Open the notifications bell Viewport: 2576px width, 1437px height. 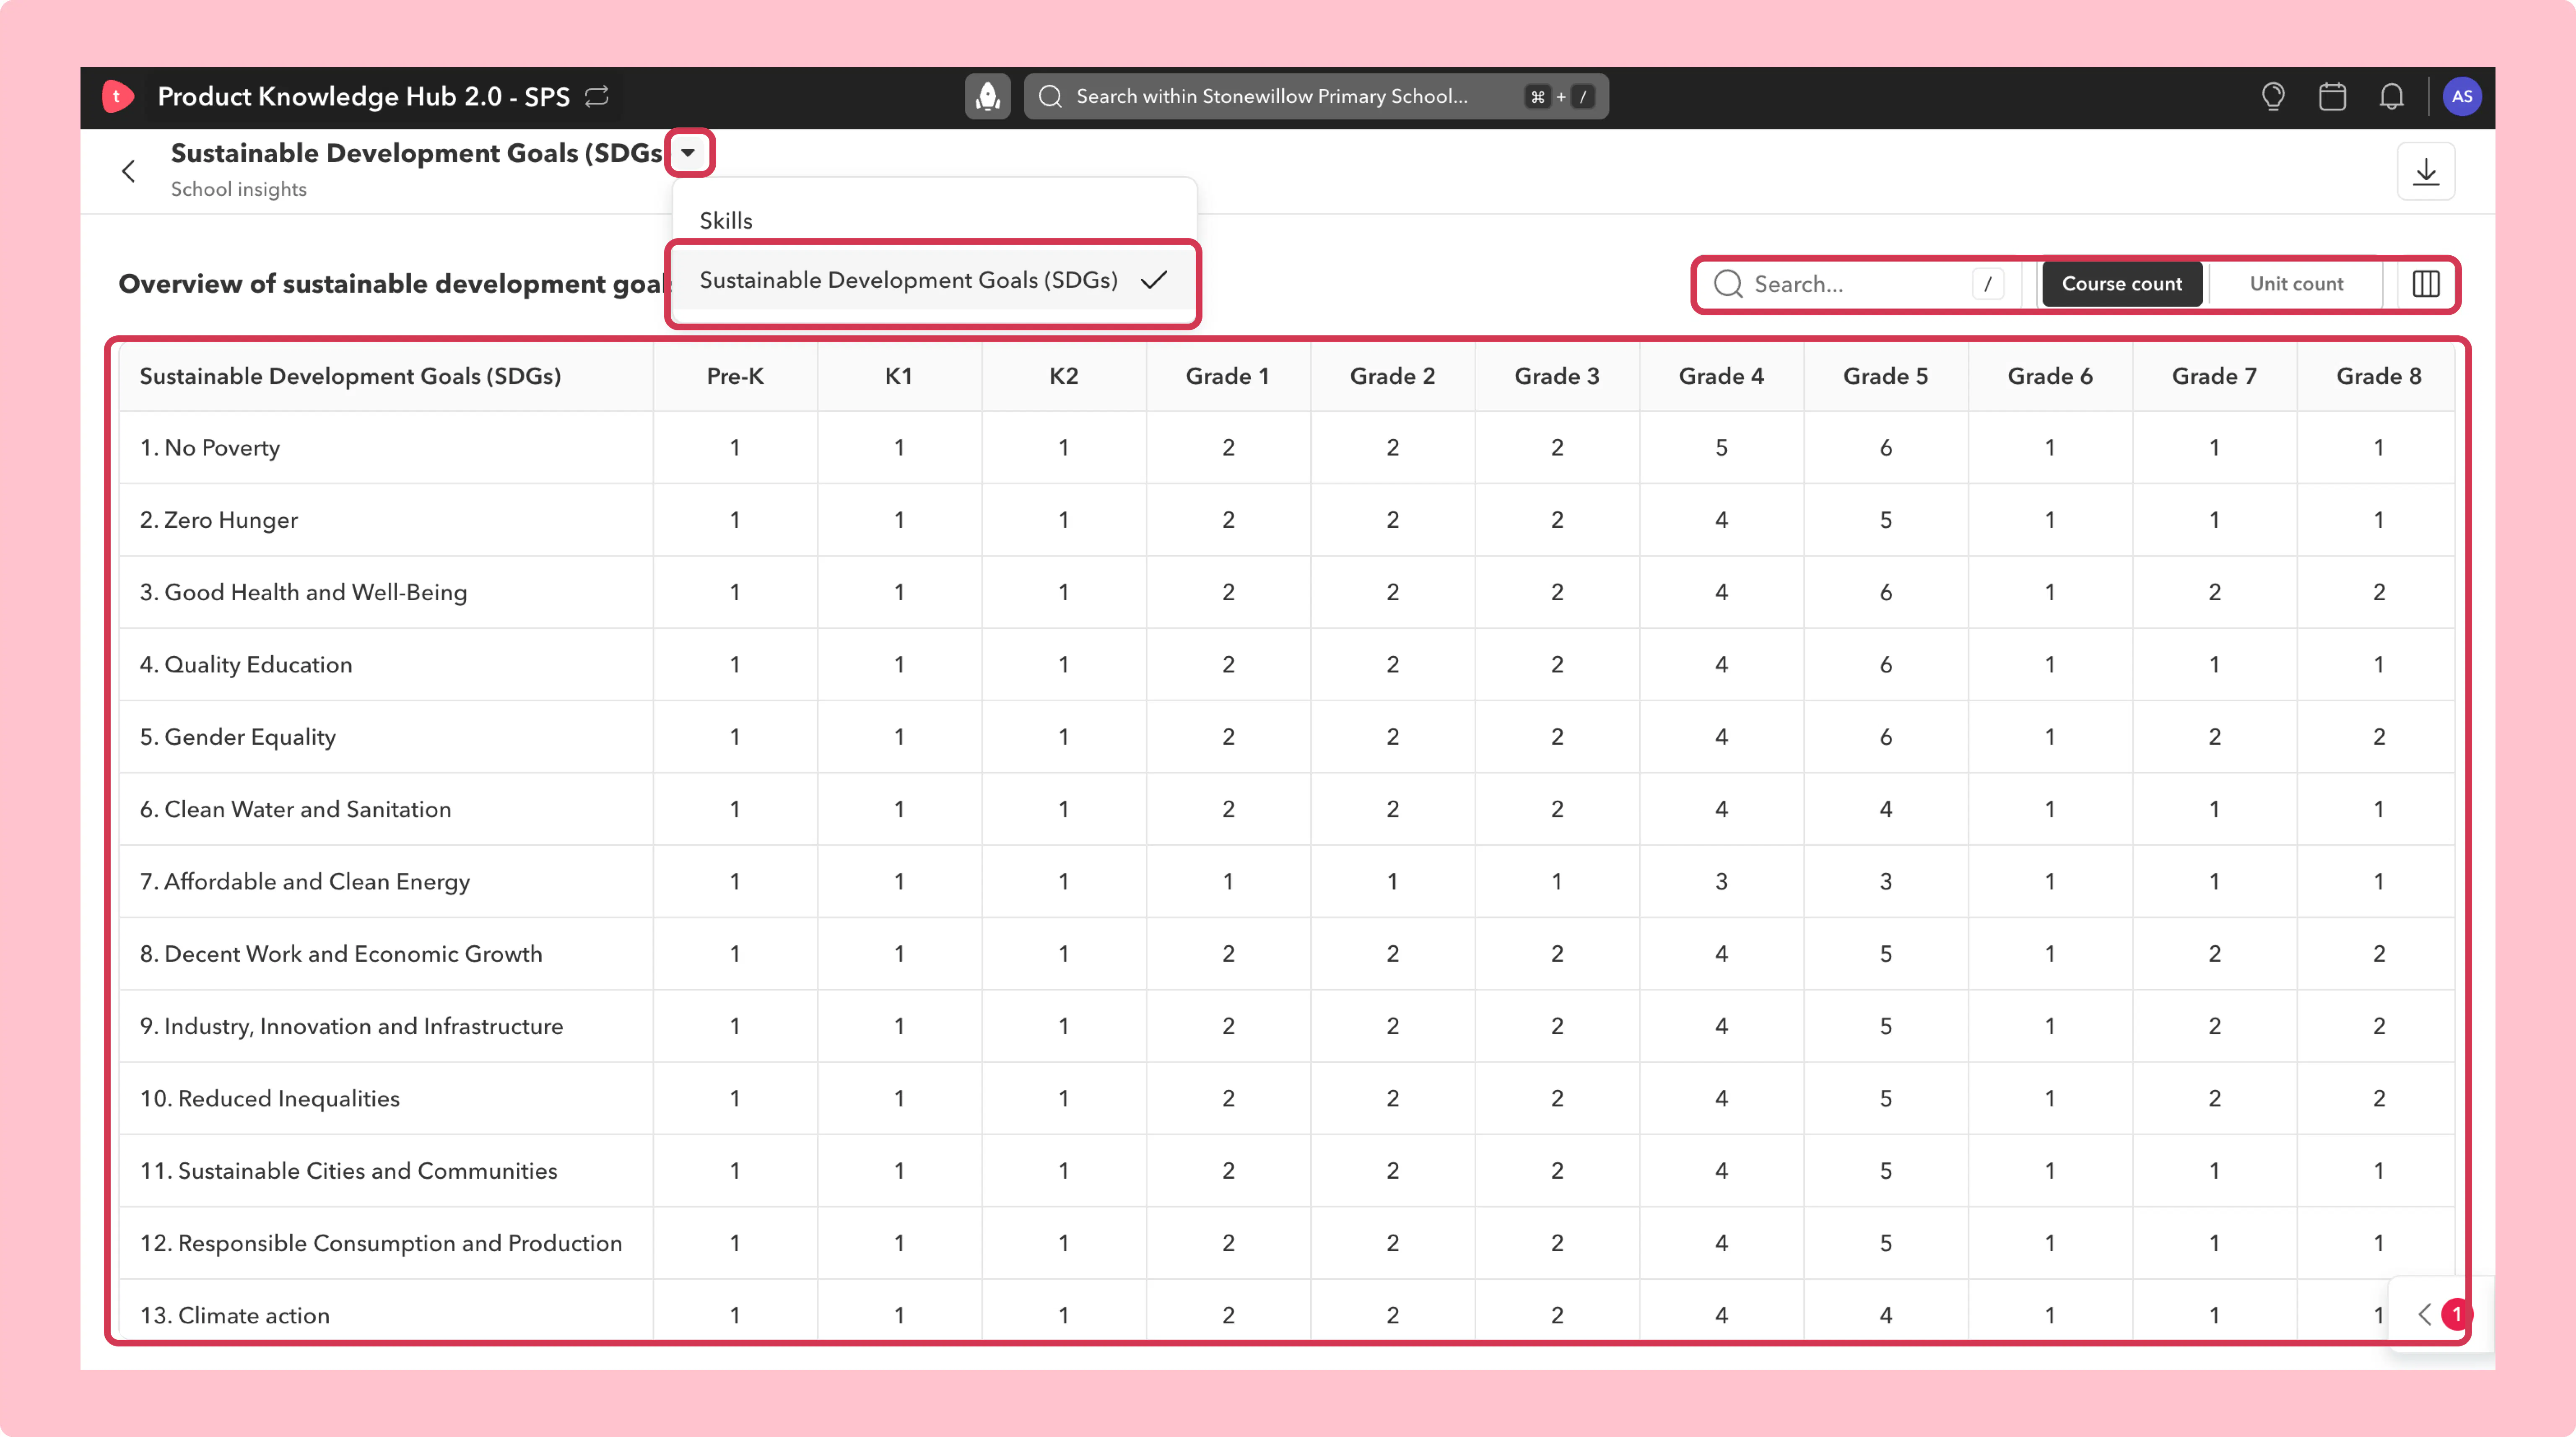point(2391,96)
